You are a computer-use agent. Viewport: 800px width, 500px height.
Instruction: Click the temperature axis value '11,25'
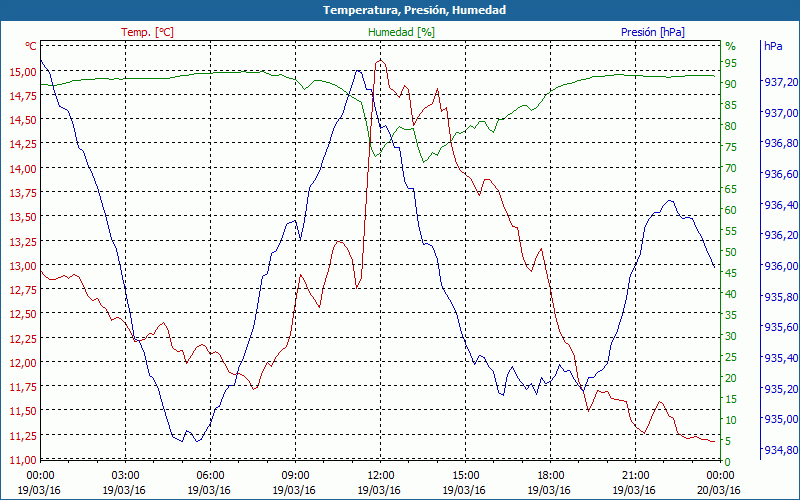click(x=23, y=435)
